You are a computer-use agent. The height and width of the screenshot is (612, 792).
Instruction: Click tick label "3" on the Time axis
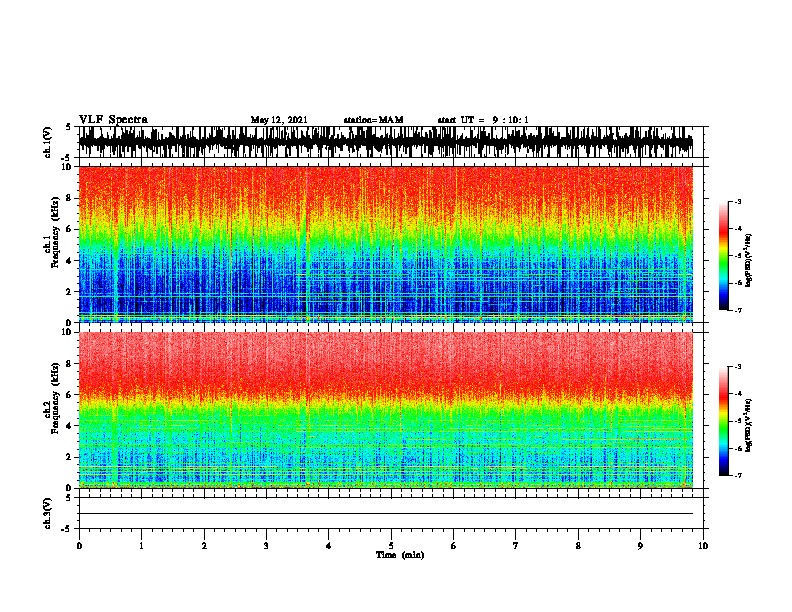coord(266,546)
